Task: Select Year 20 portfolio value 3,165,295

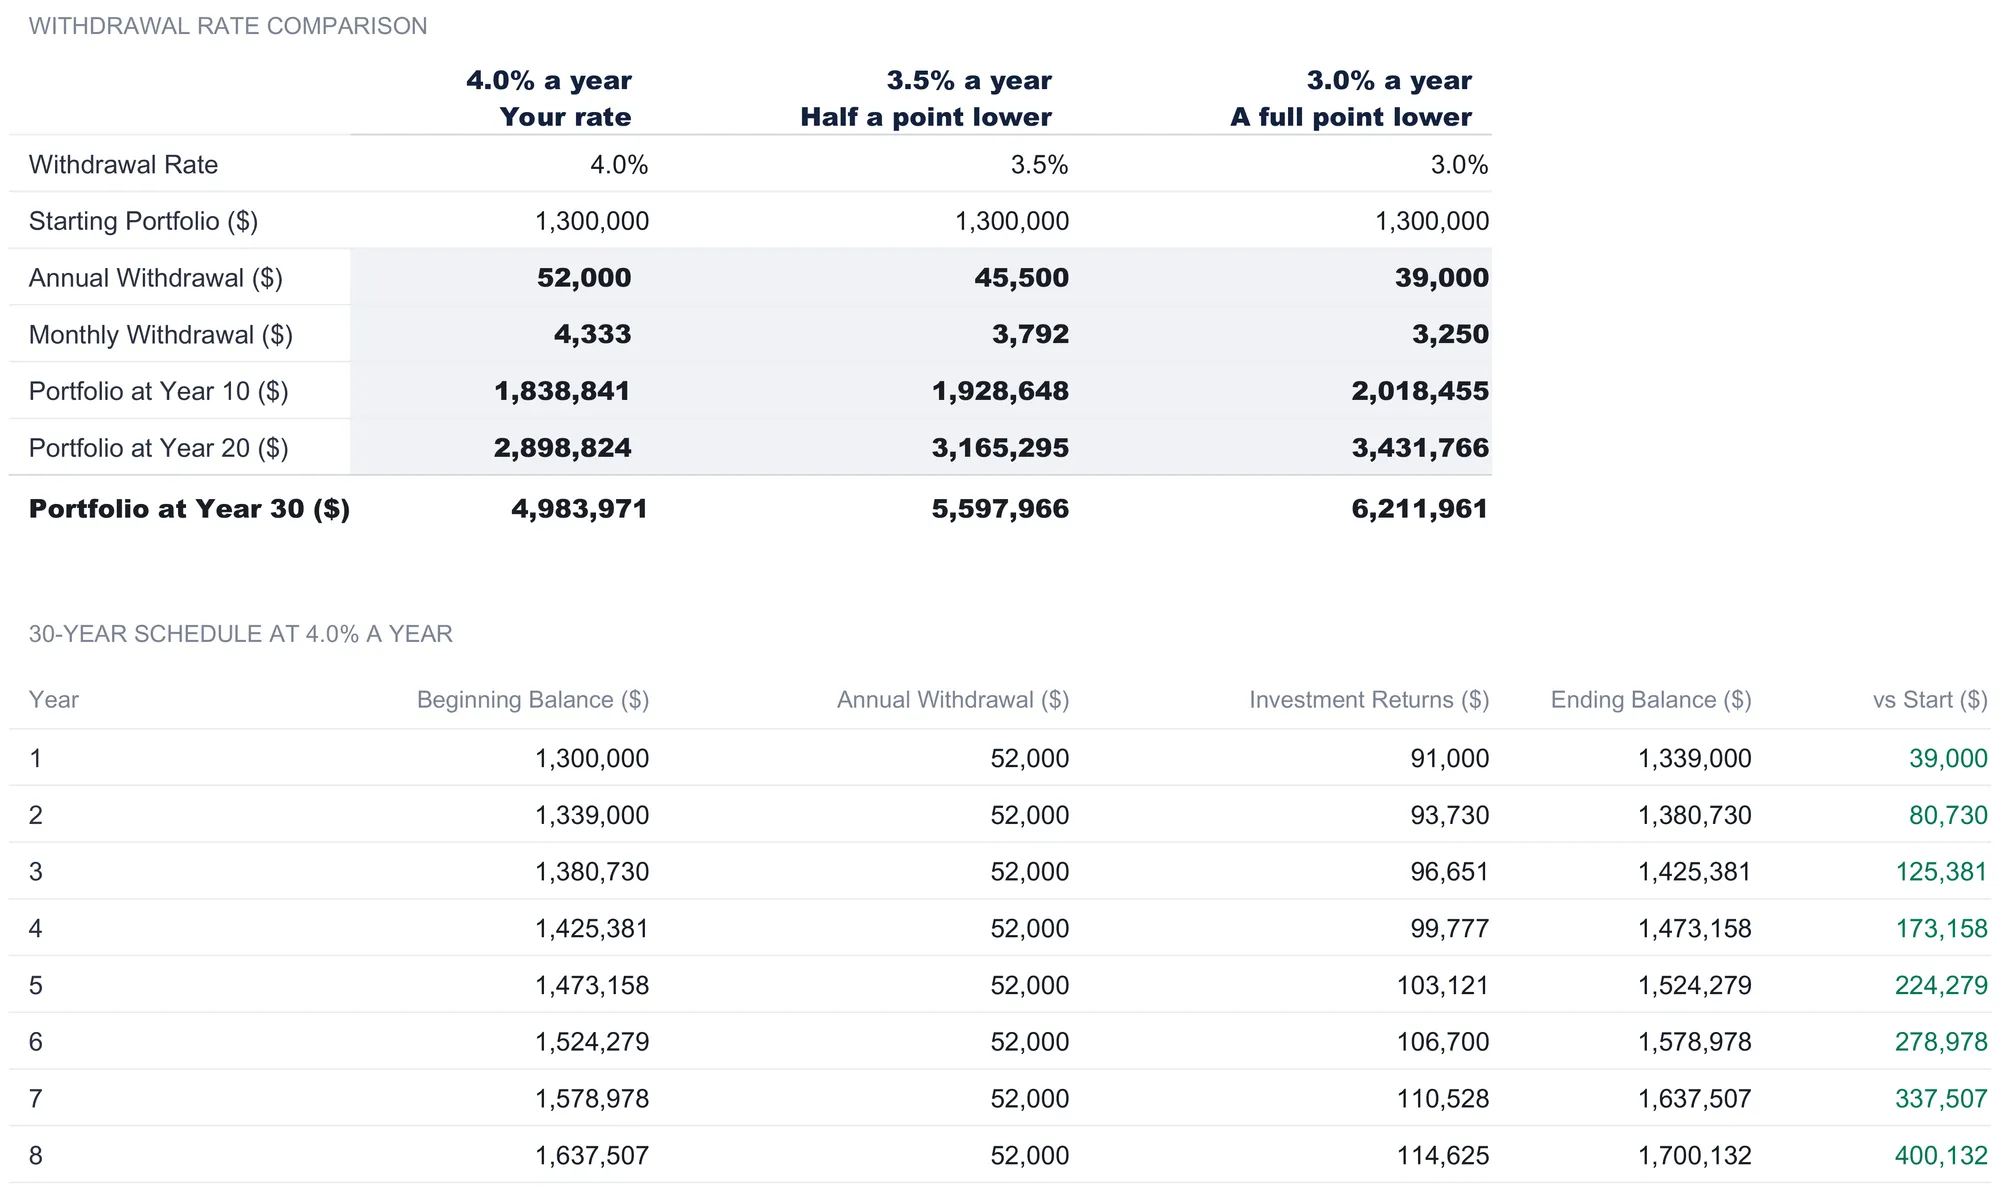Action: coord(1000,448)
